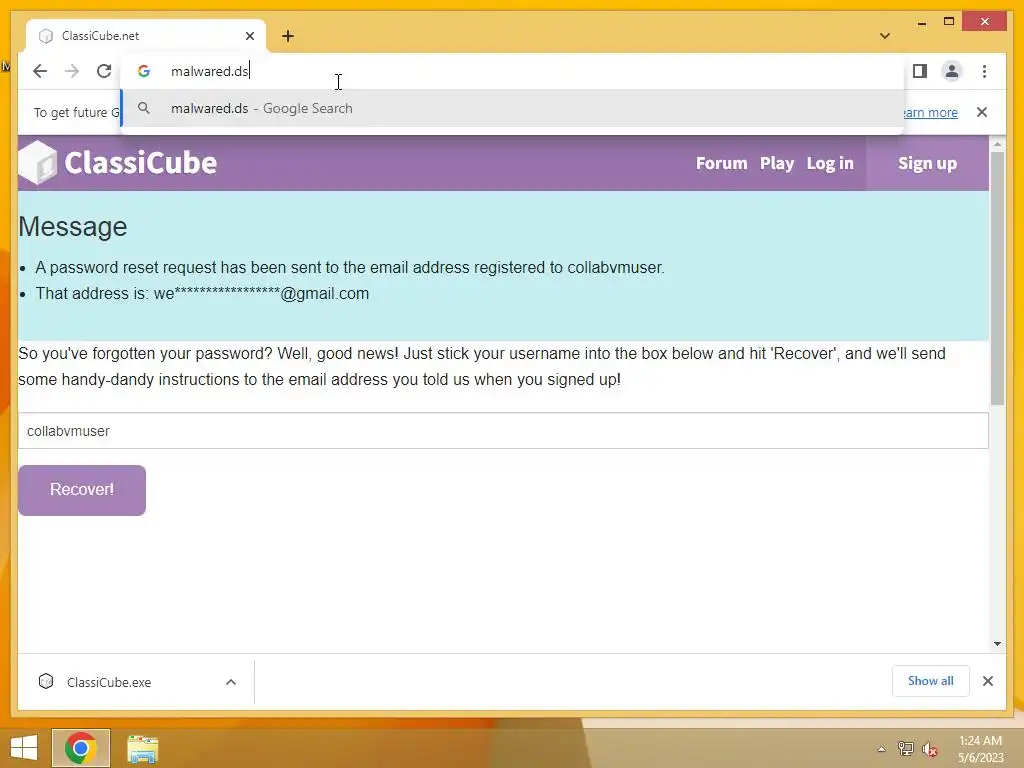This screenshot has width=1024, height=768.
Task: Click Show all downloads
Action: tap(931, 681)
